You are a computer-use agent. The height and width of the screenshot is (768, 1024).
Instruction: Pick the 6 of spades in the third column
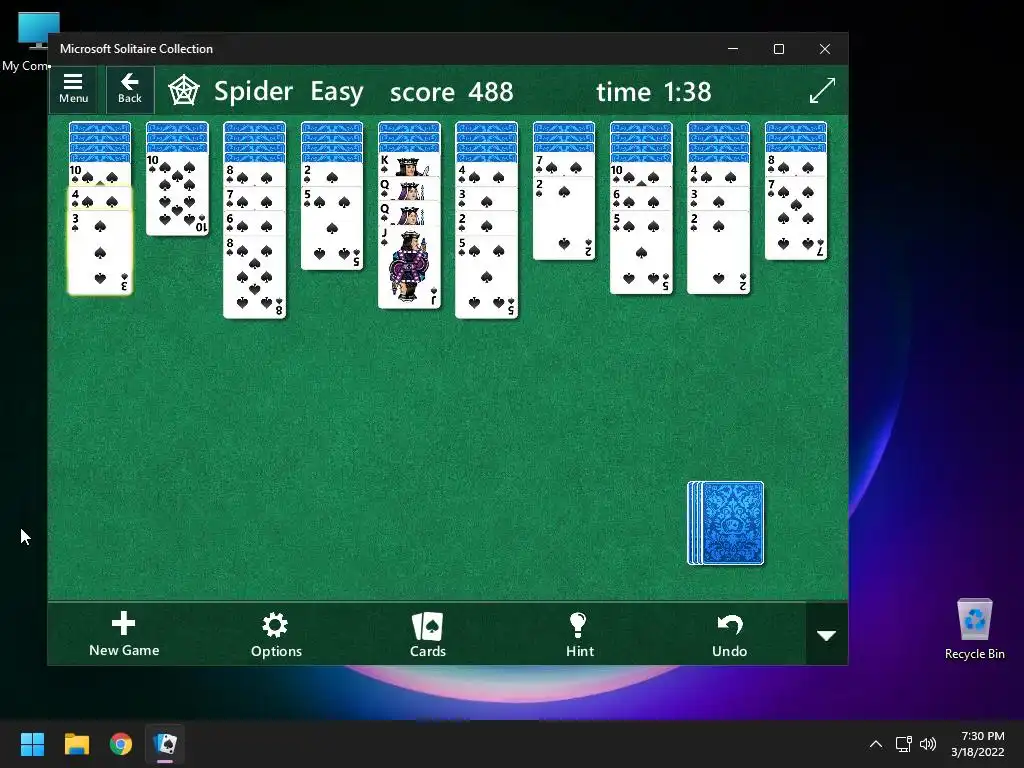(254, 223)
